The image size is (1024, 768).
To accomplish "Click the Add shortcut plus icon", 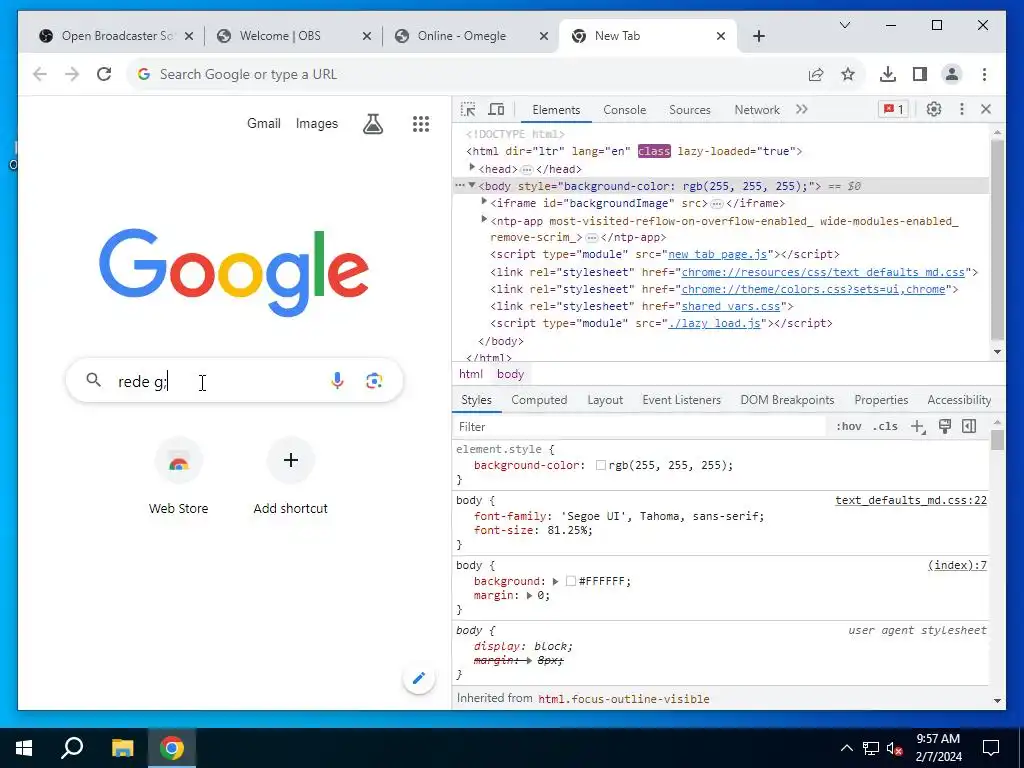I will coord(291,460).
